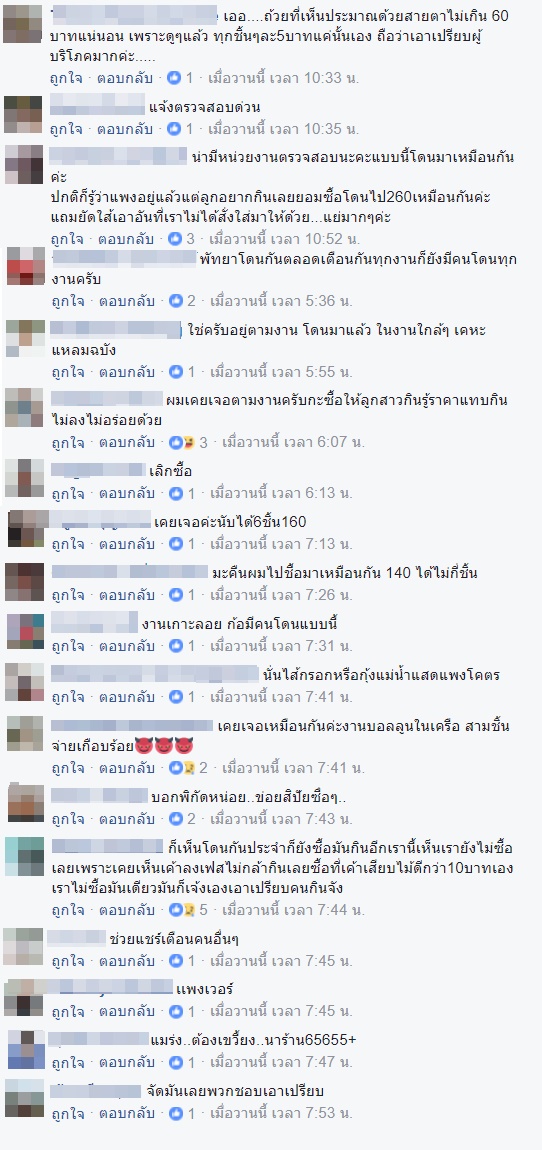542x1150 pixels.
Task: Open avatar of the "แพงเวอร์" commenter
Action: [x=23, y=997]
